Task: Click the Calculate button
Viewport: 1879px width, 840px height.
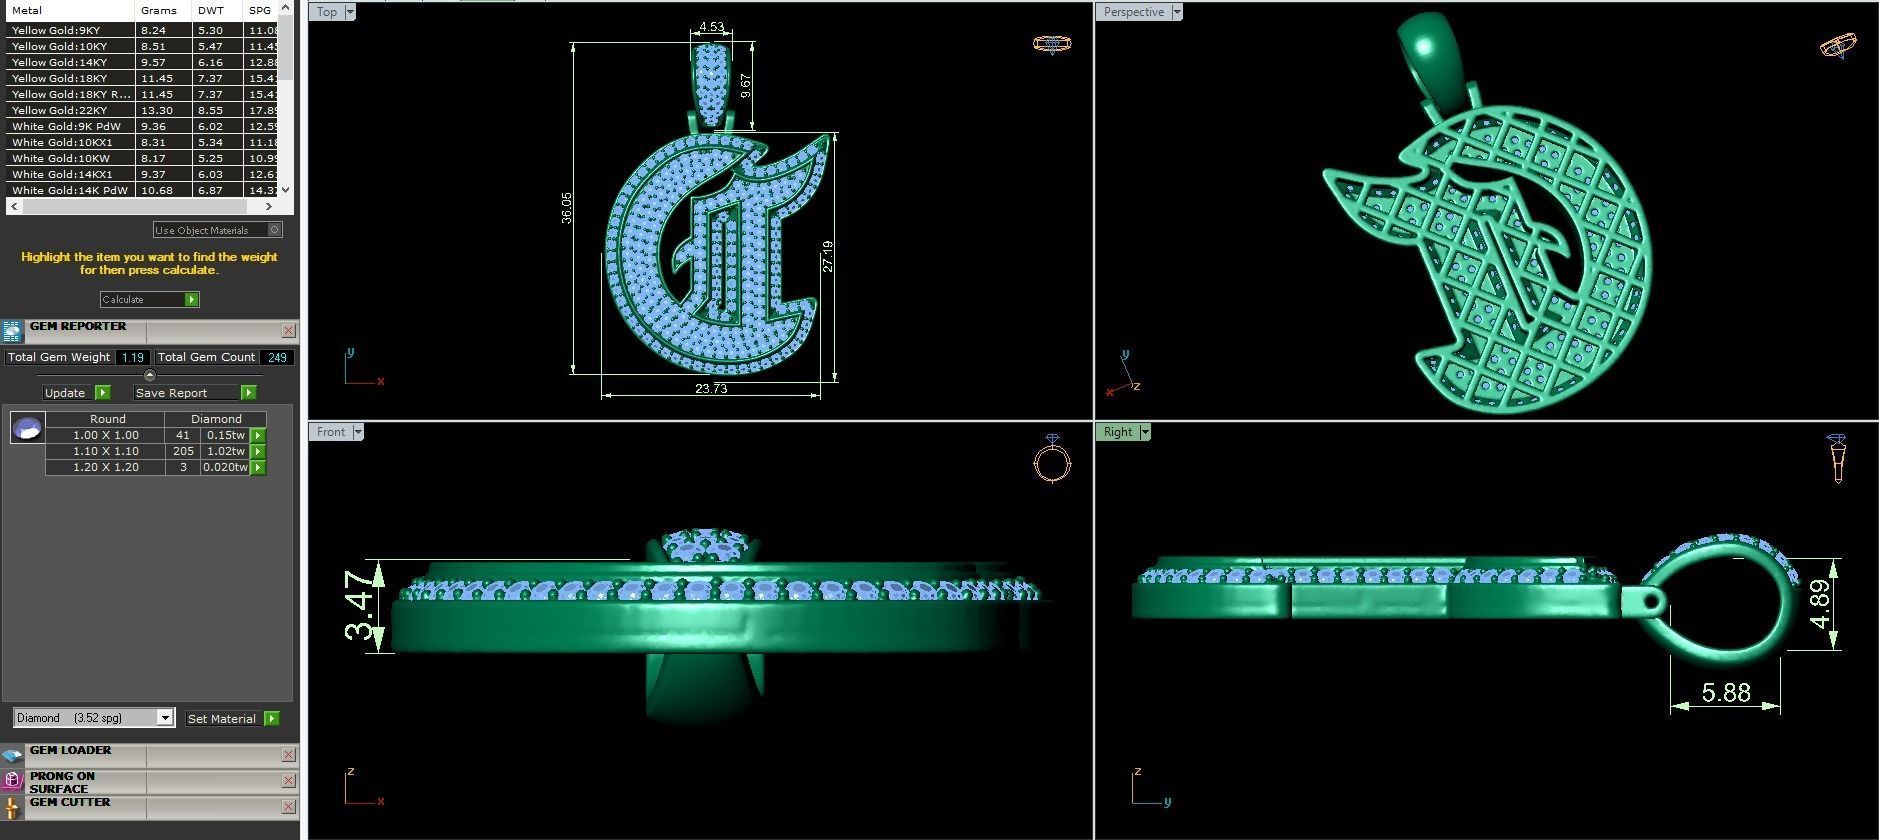Action: [x=143, y=299]
